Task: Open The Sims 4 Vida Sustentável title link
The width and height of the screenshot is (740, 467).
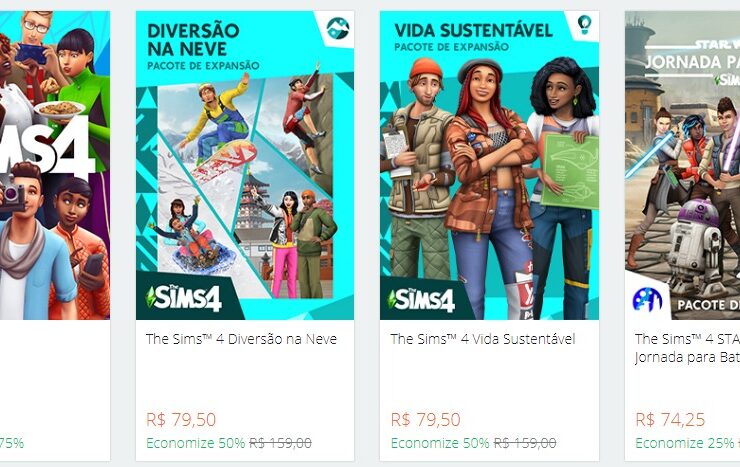Action: click(x=483, y=339)
